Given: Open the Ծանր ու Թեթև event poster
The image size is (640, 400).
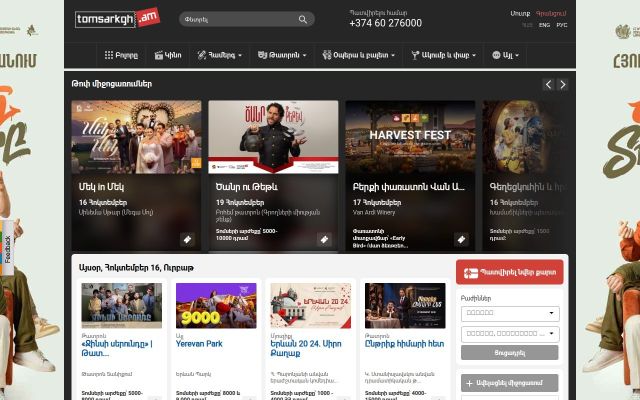Looking at the screenshot, I should click(273, 137).
